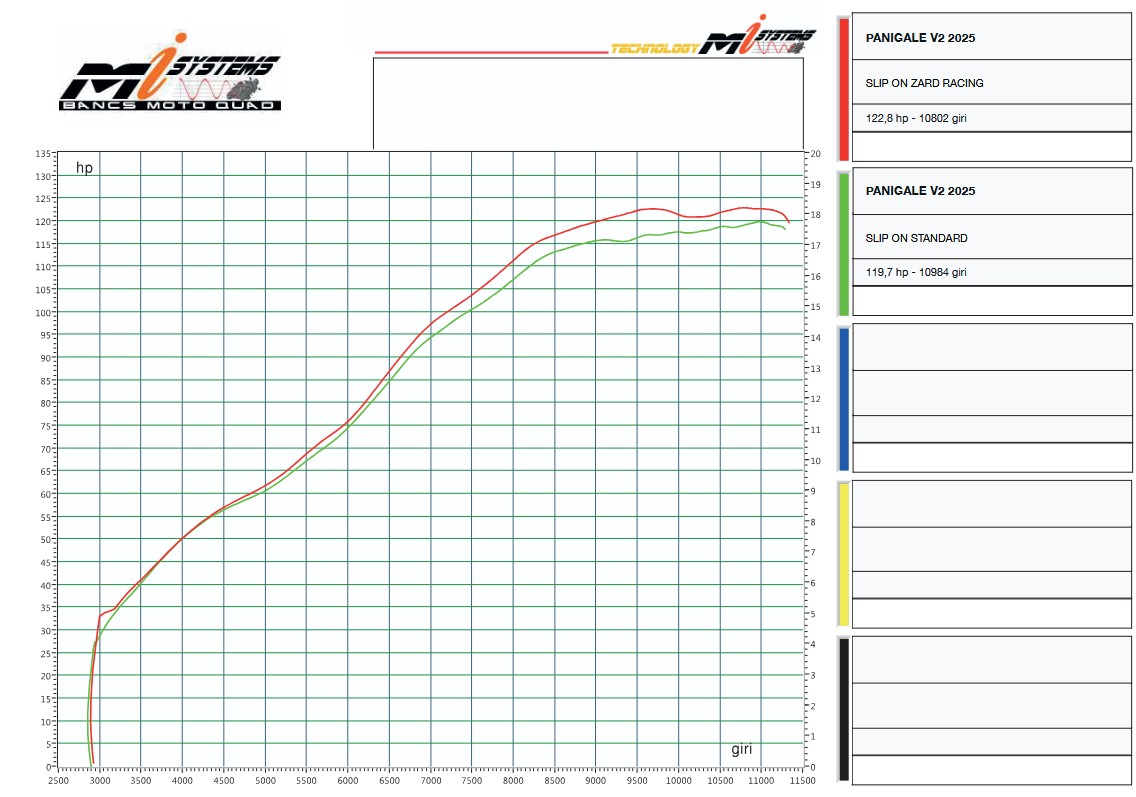Click the black color bar for fifth run

[x=843, y=709]
